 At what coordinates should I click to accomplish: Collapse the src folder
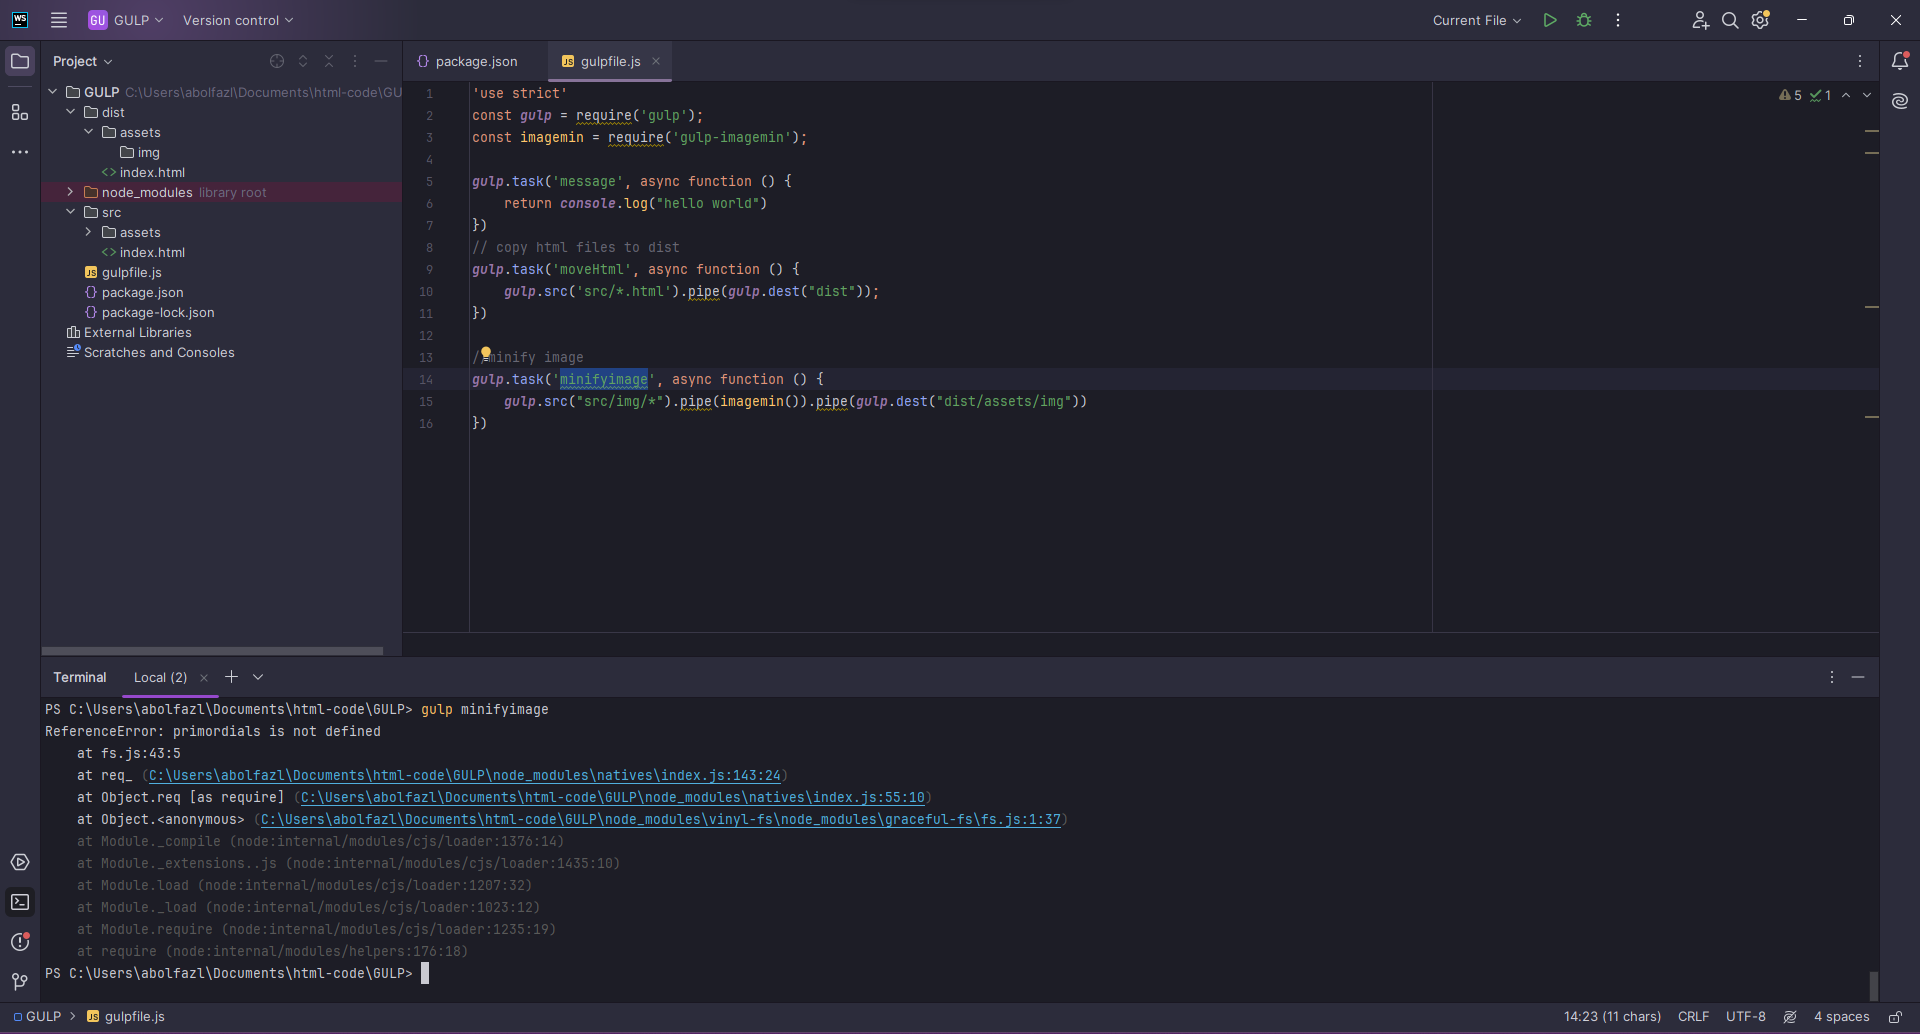tap(71, 212)
